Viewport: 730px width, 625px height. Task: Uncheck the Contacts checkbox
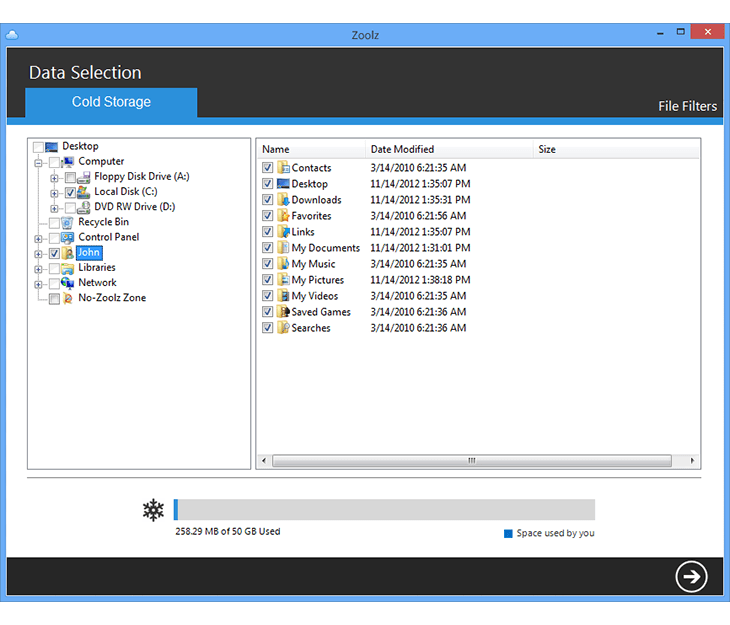267,168
